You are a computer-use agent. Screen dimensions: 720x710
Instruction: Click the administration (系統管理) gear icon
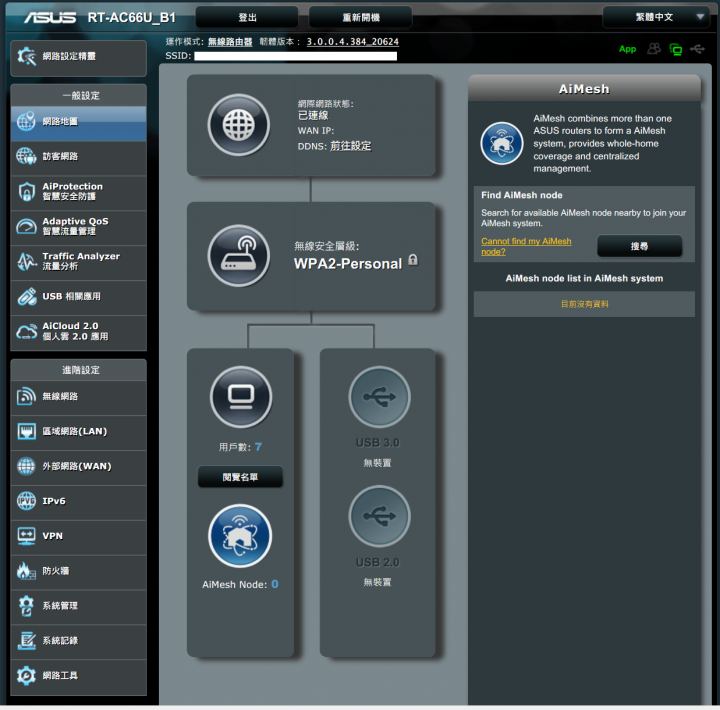[26, 606]
